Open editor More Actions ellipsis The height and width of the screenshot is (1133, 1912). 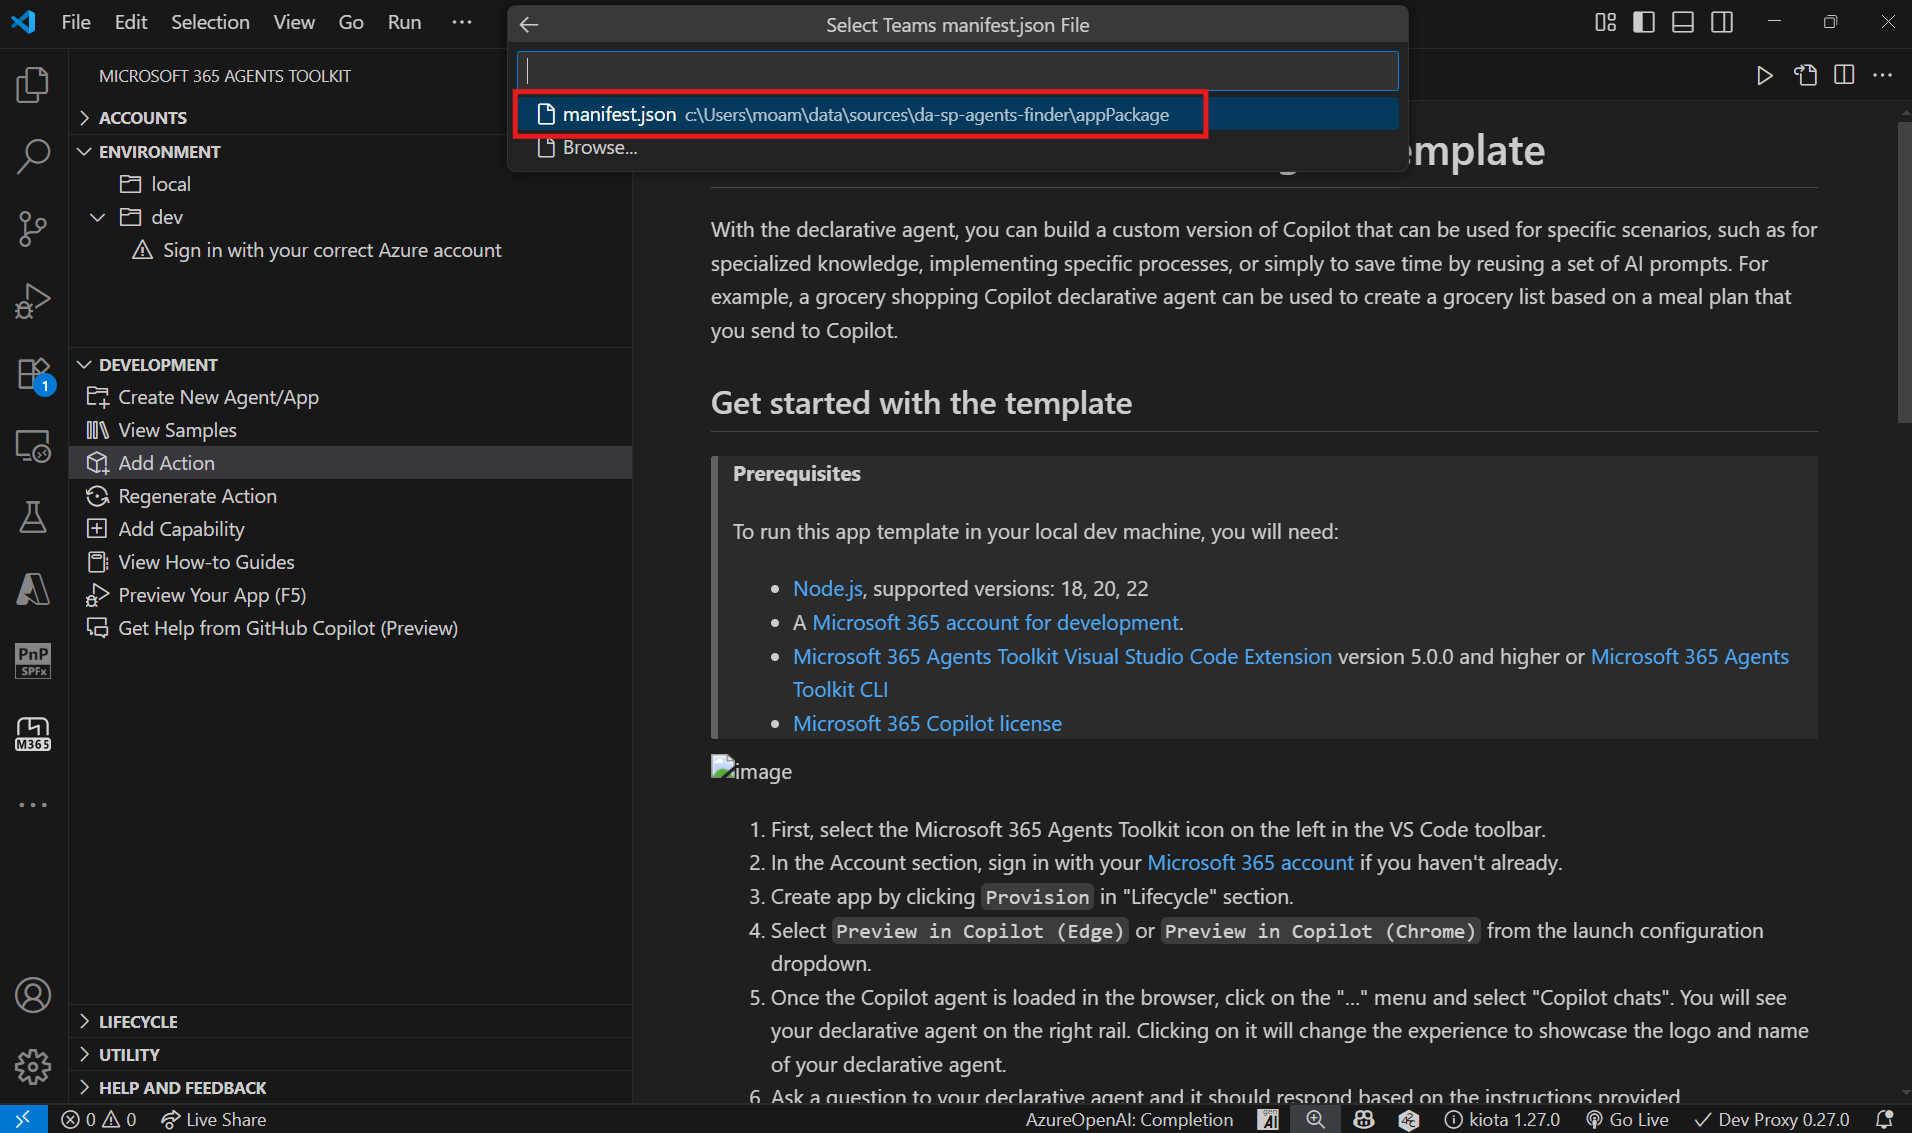1883,76
